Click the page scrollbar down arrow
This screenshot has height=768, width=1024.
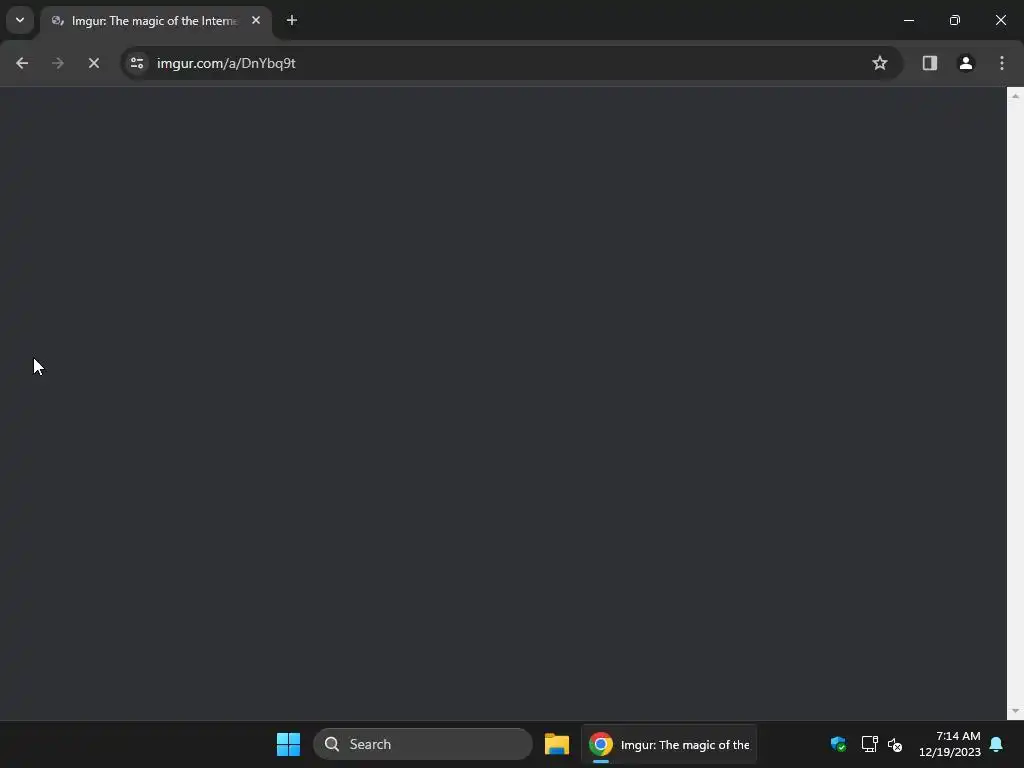(x=1015, y=711)
